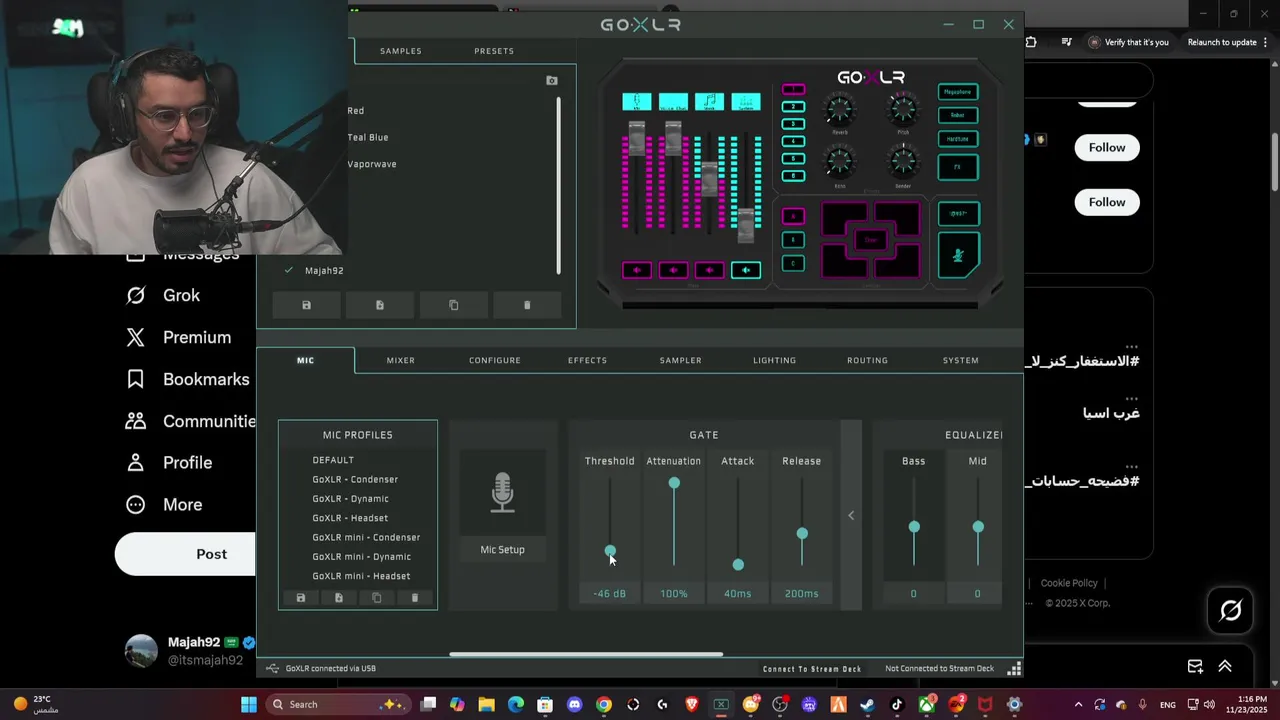Open the Discord icon in the taskbar
This screenshot has width=1280, height=720.
[x=574, y=704]
